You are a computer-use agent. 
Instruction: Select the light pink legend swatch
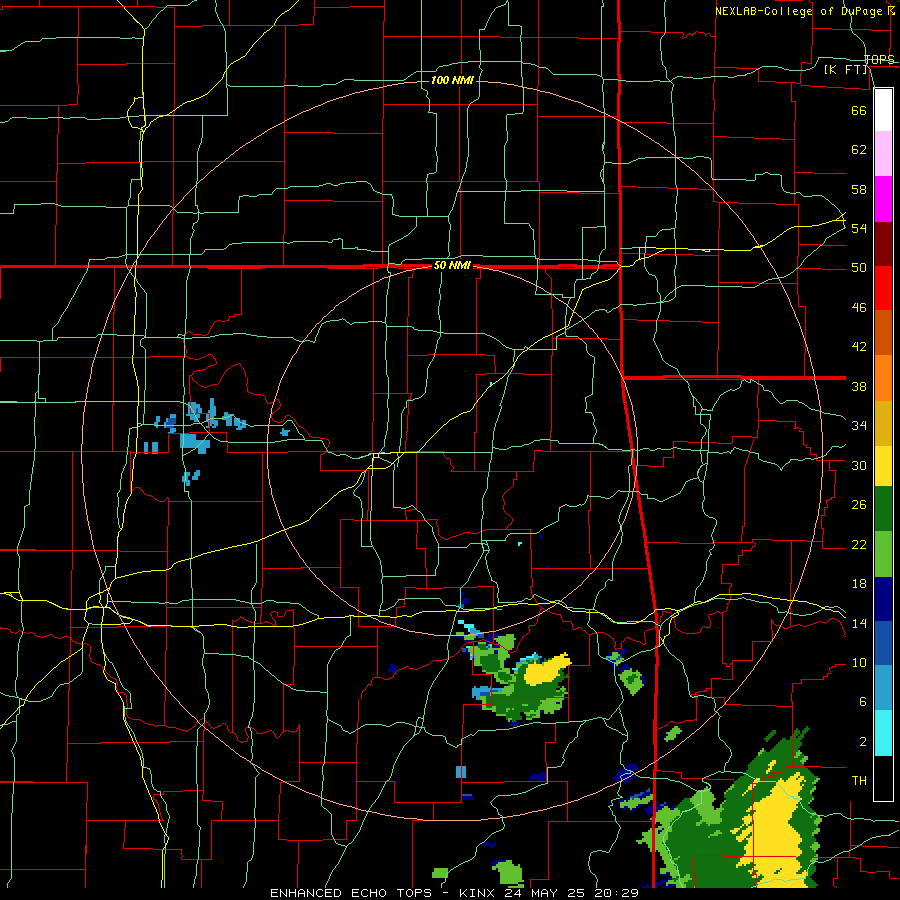click(883, 153)
